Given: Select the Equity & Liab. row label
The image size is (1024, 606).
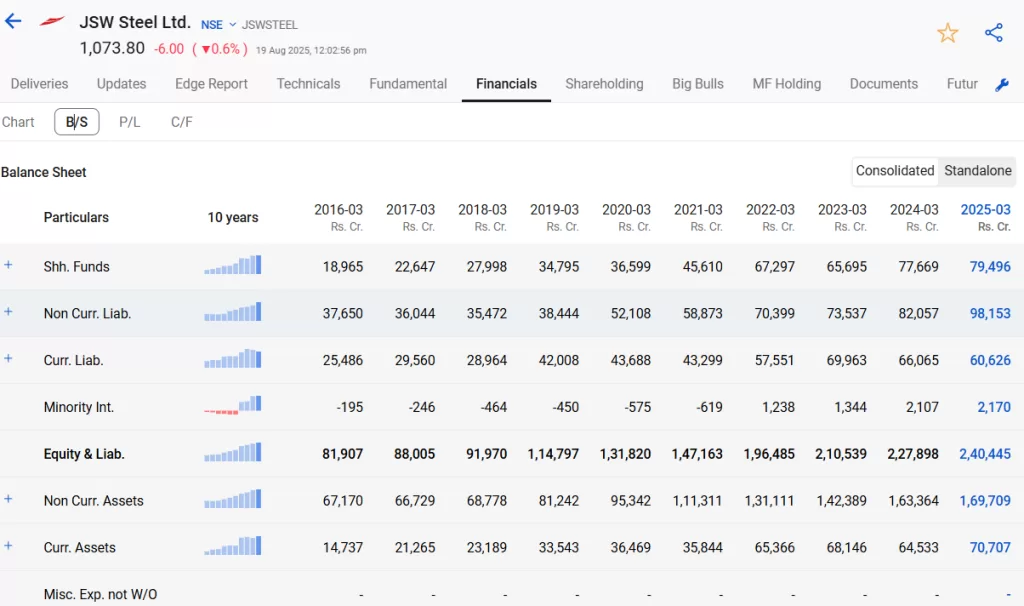Looking at the screenshot, I should (x=84, y=454).
